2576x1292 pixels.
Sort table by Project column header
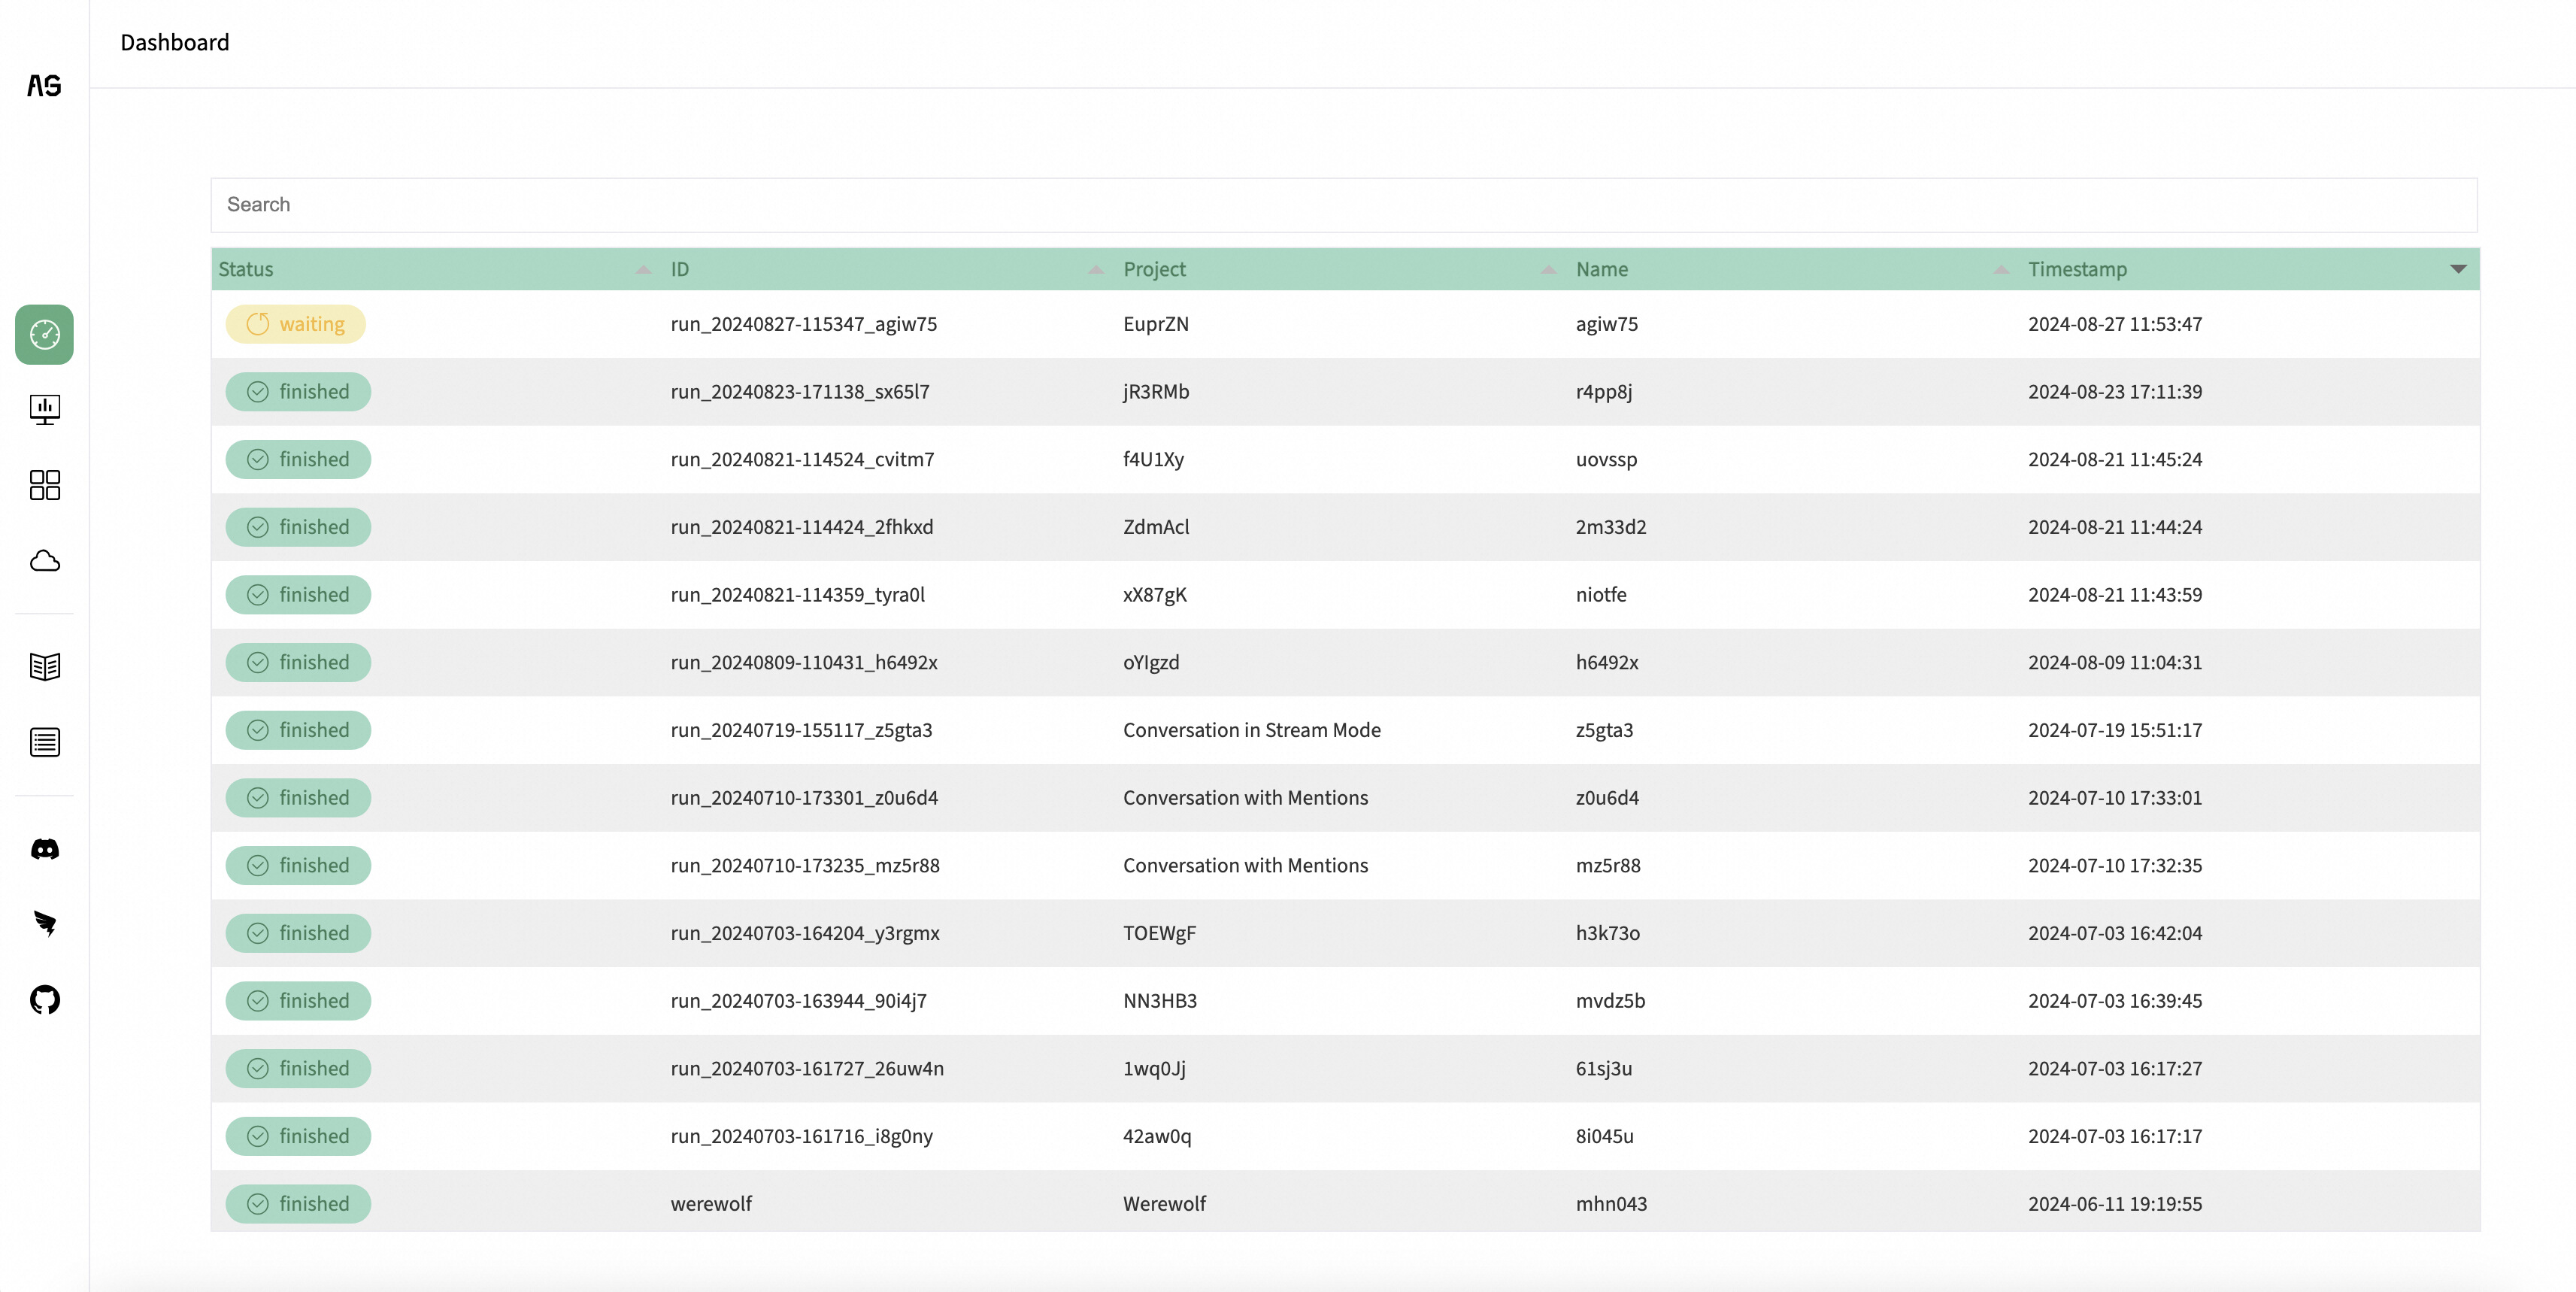point(1154,269)
